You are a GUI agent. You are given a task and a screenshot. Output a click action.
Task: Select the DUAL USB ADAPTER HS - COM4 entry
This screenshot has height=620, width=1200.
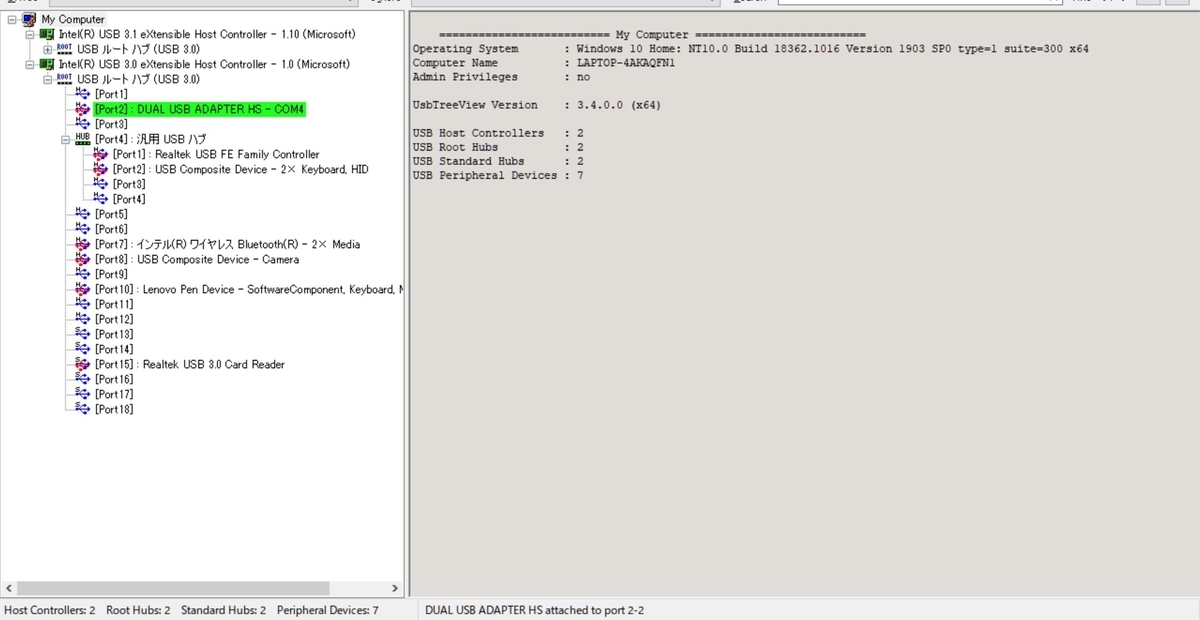(x=199, y=109)
